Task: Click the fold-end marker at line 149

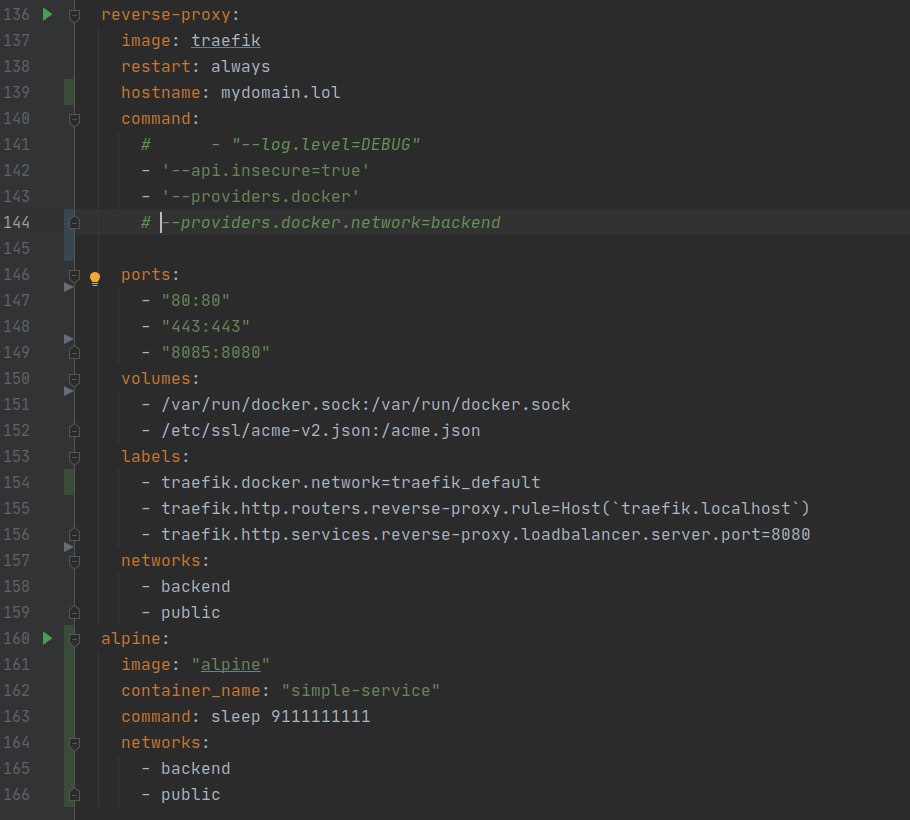Action: [74, 353]
